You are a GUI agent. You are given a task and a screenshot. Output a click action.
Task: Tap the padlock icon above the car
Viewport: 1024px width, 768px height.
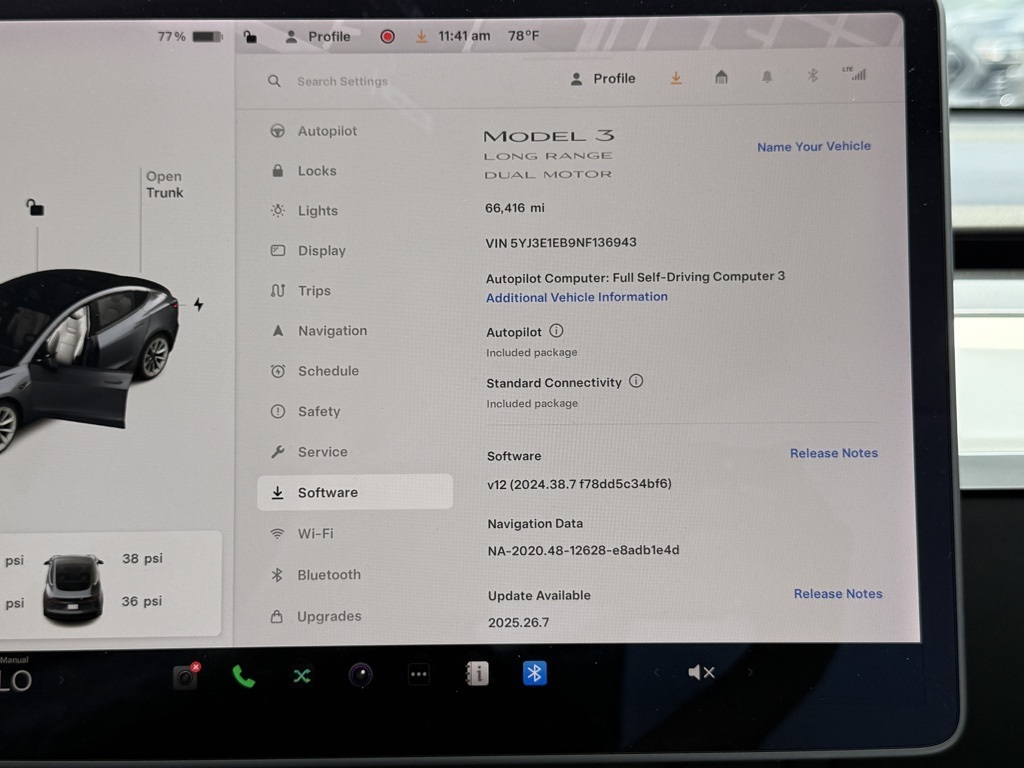point(35,207)
